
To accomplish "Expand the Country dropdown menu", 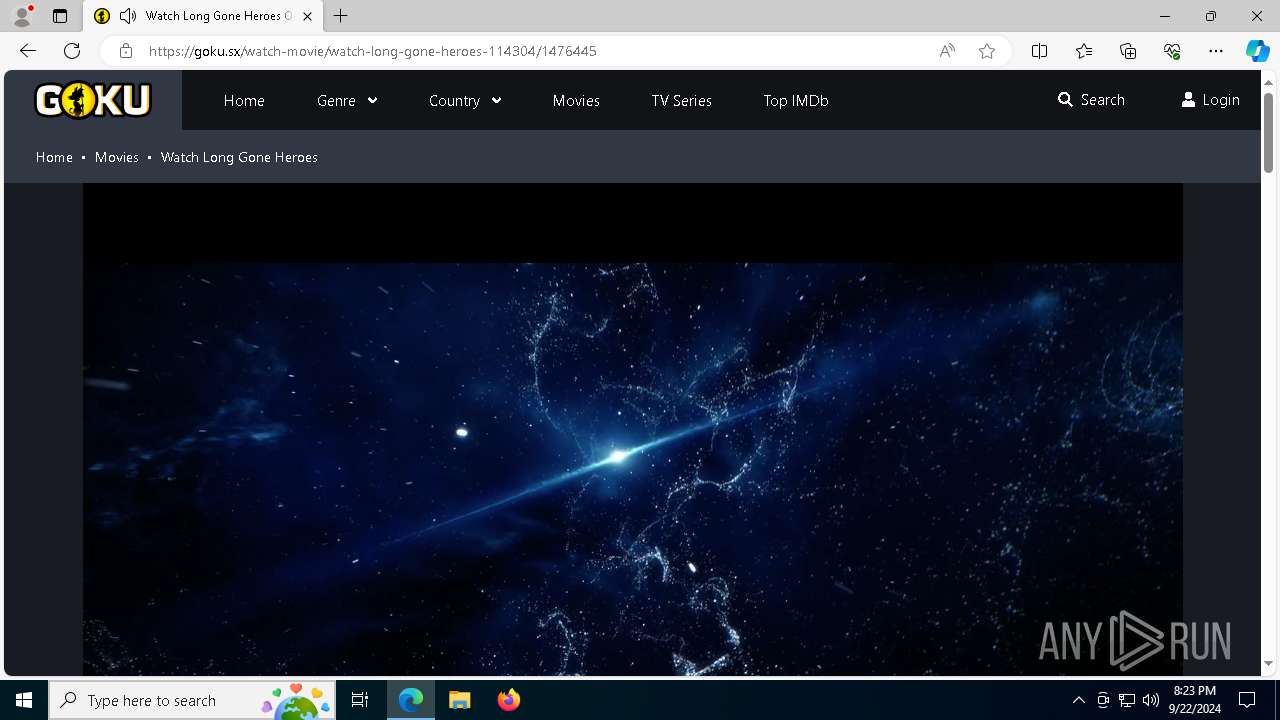I will coord(465,100).
